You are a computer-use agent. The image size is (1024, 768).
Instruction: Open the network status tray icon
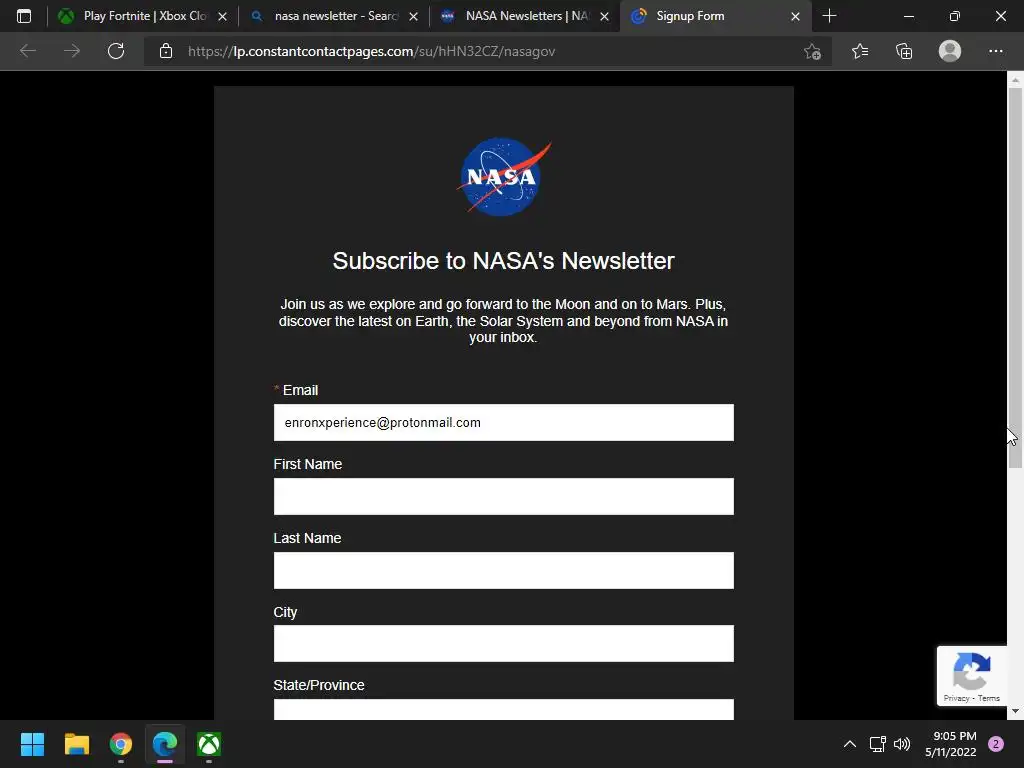point(877,744)
